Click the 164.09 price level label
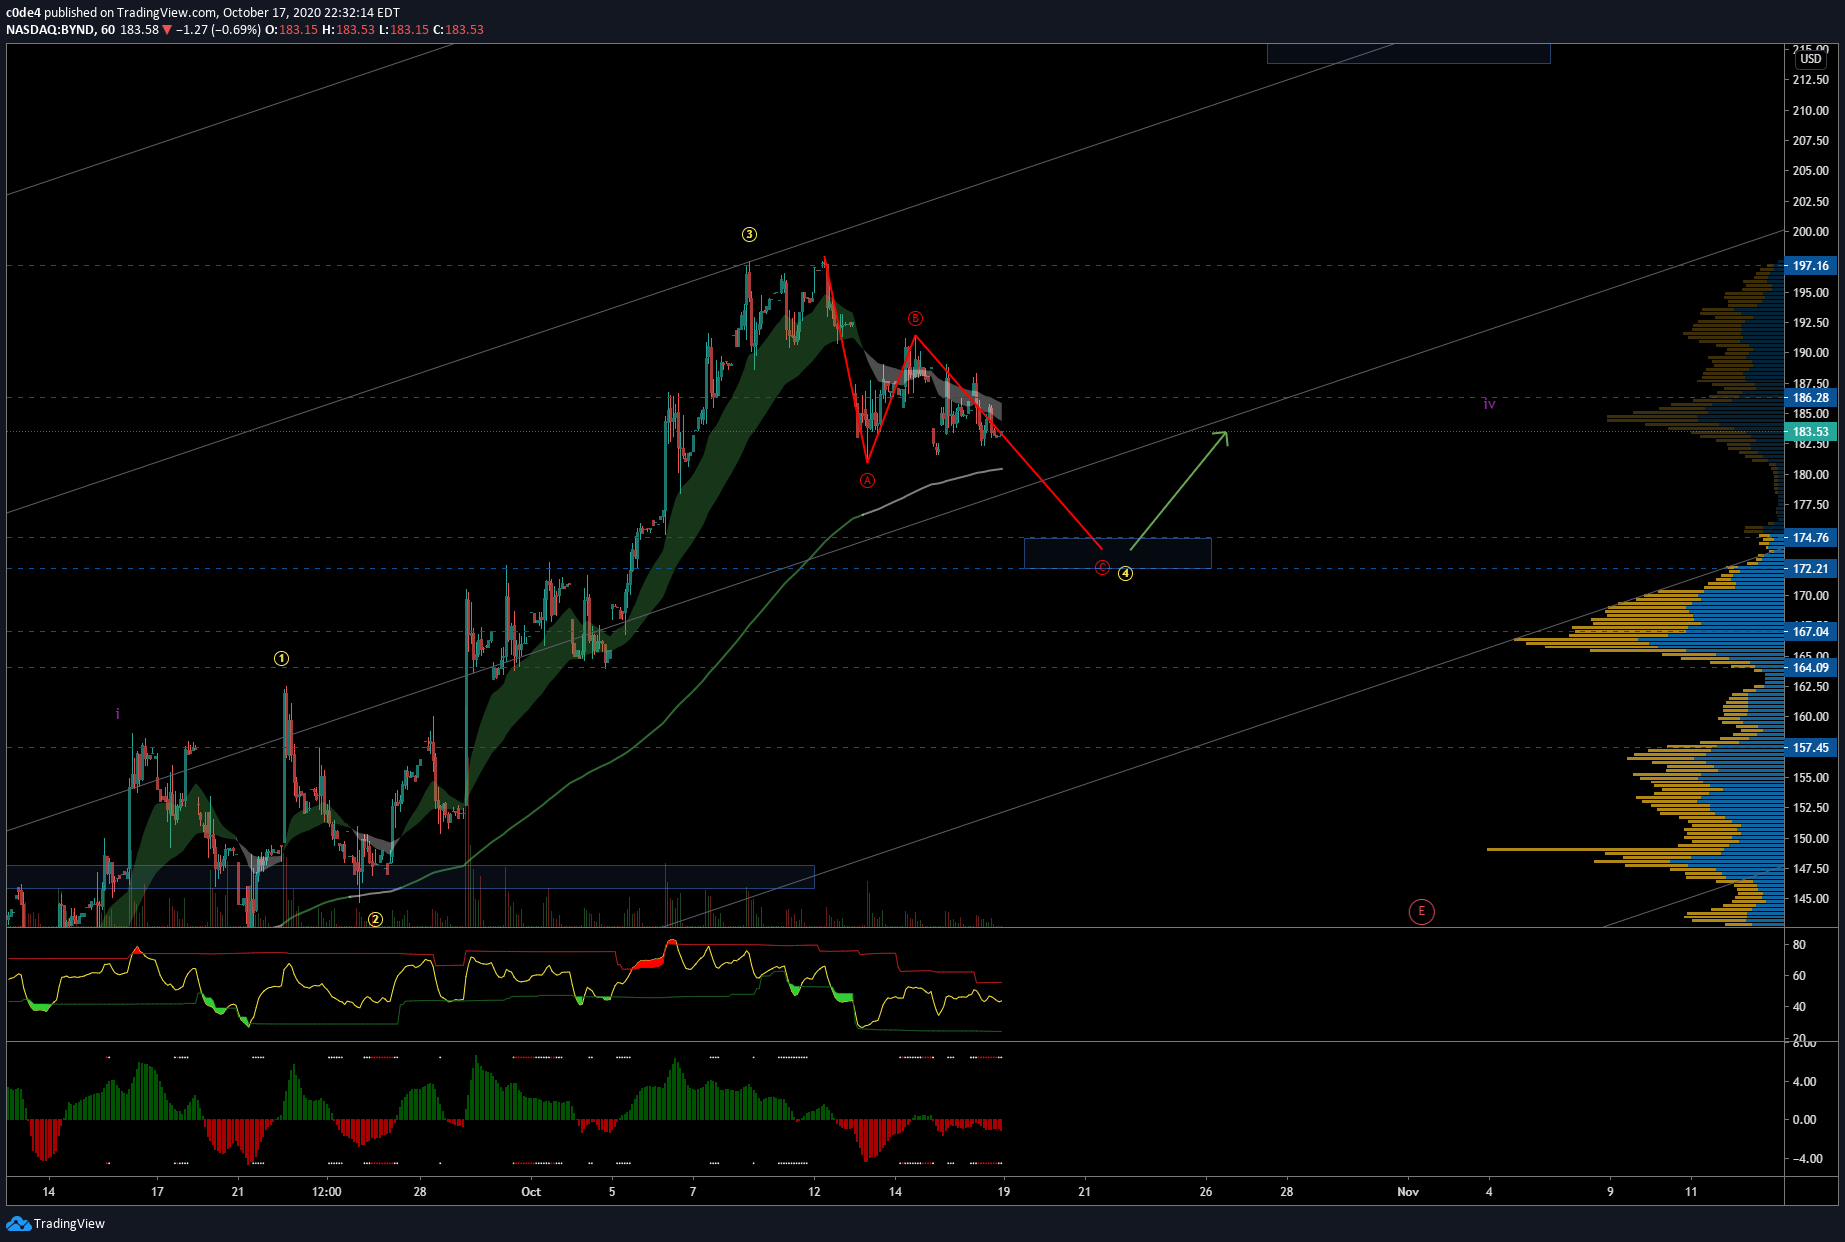Viewport: 1845px width, 1242px height. pyautogui.click(x=1810, y=668)
